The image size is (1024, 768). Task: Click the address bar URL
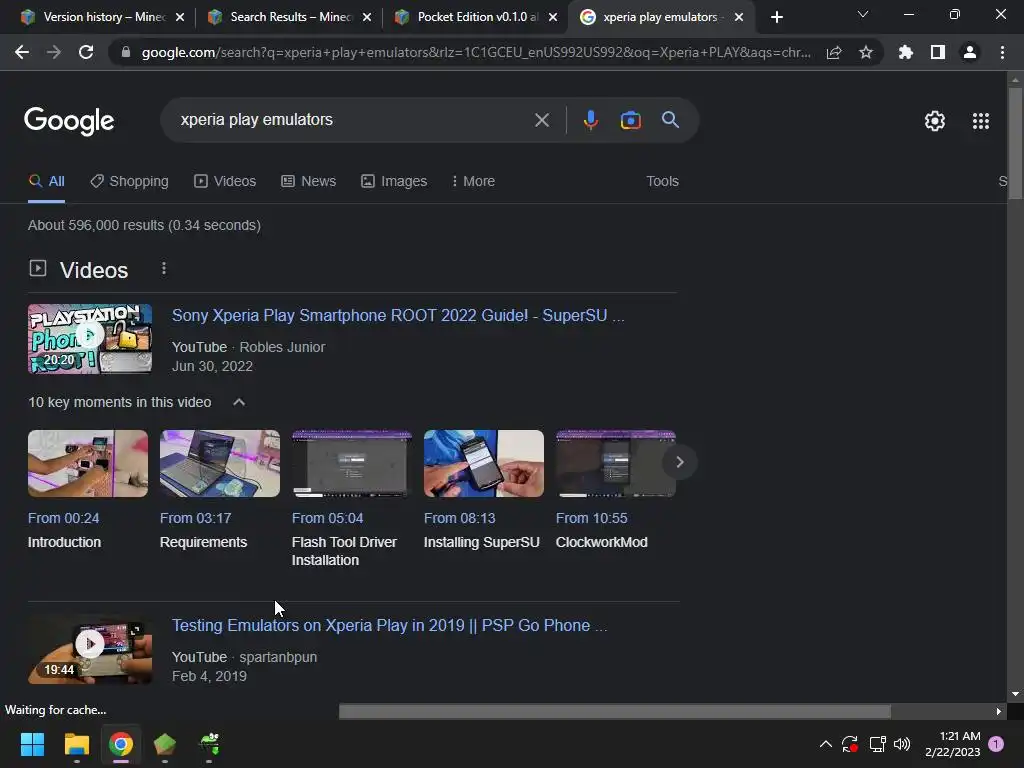point(476,52)
